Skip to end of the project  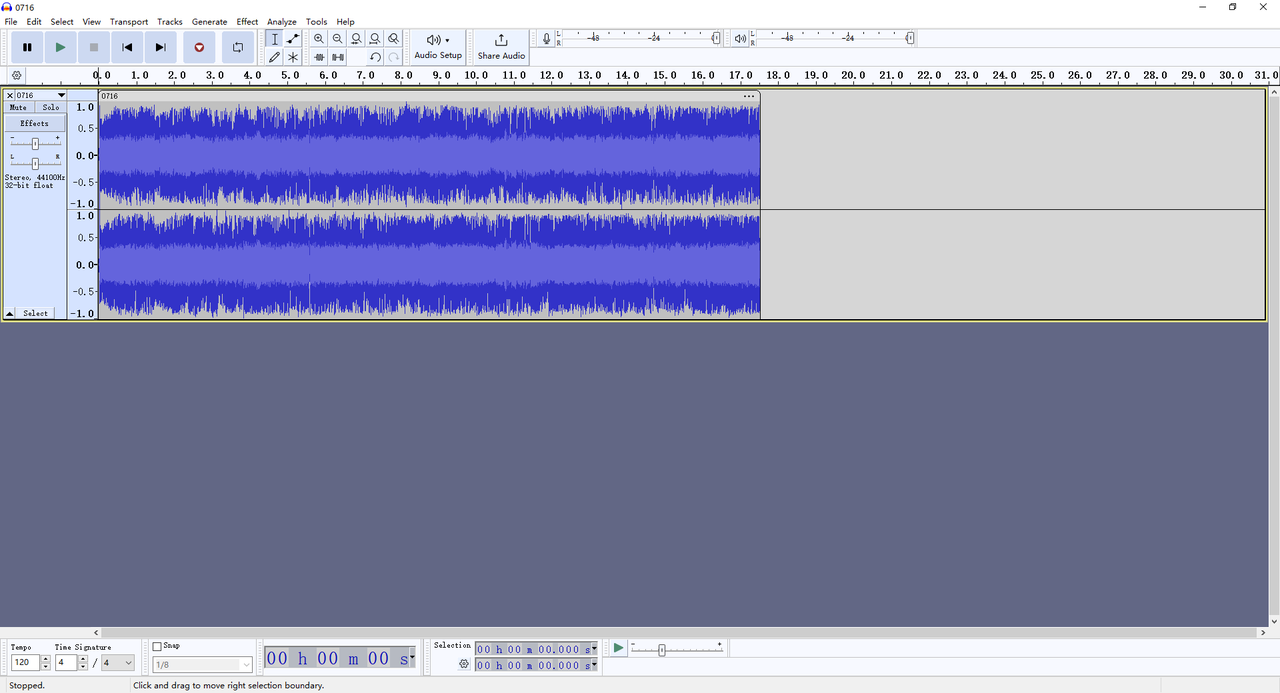[x=161, y=47]
